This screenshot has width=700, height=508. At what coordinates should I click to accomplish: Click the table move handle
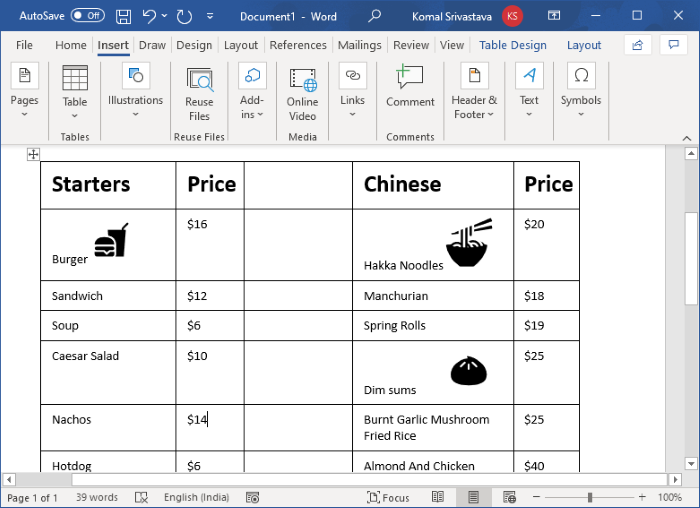coord(33,154)
